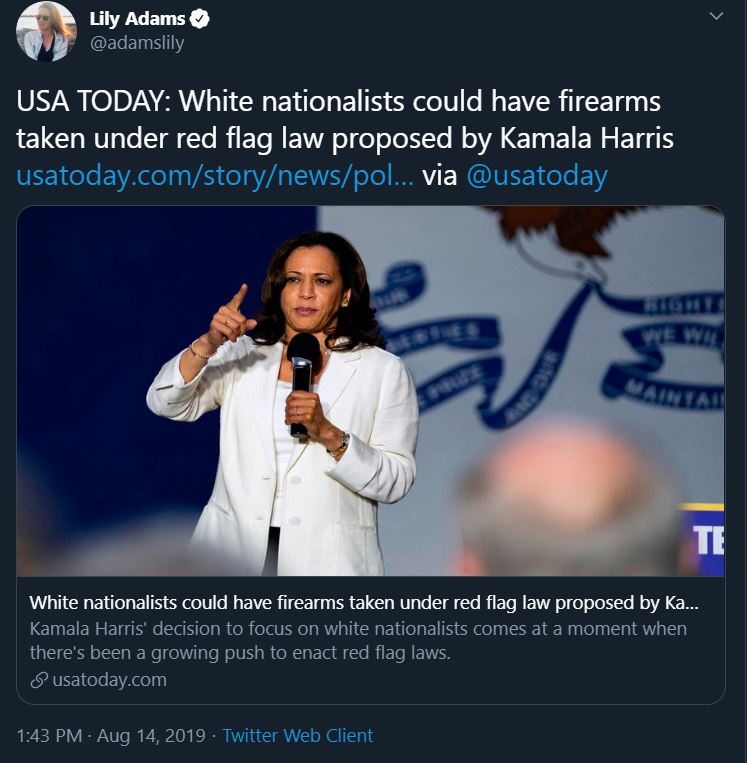Open the article preview photo
747x763 pixels.
tap(370, 391)
